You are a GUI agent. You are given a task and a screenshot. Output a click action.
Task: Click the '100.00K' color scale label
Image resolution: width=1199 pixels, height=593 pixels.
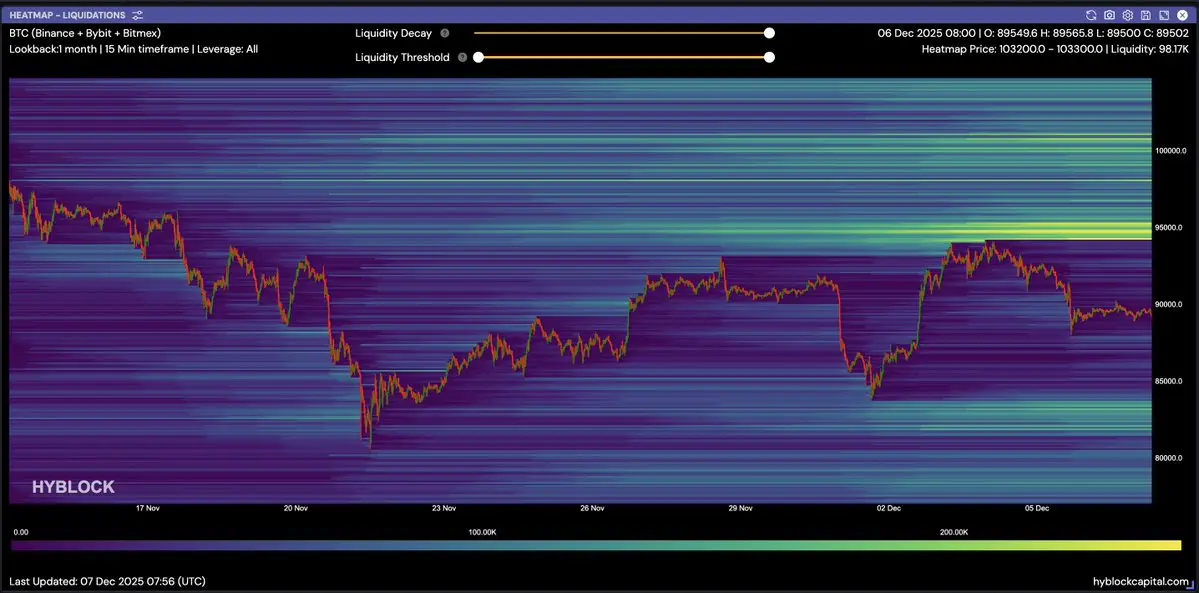483,532
